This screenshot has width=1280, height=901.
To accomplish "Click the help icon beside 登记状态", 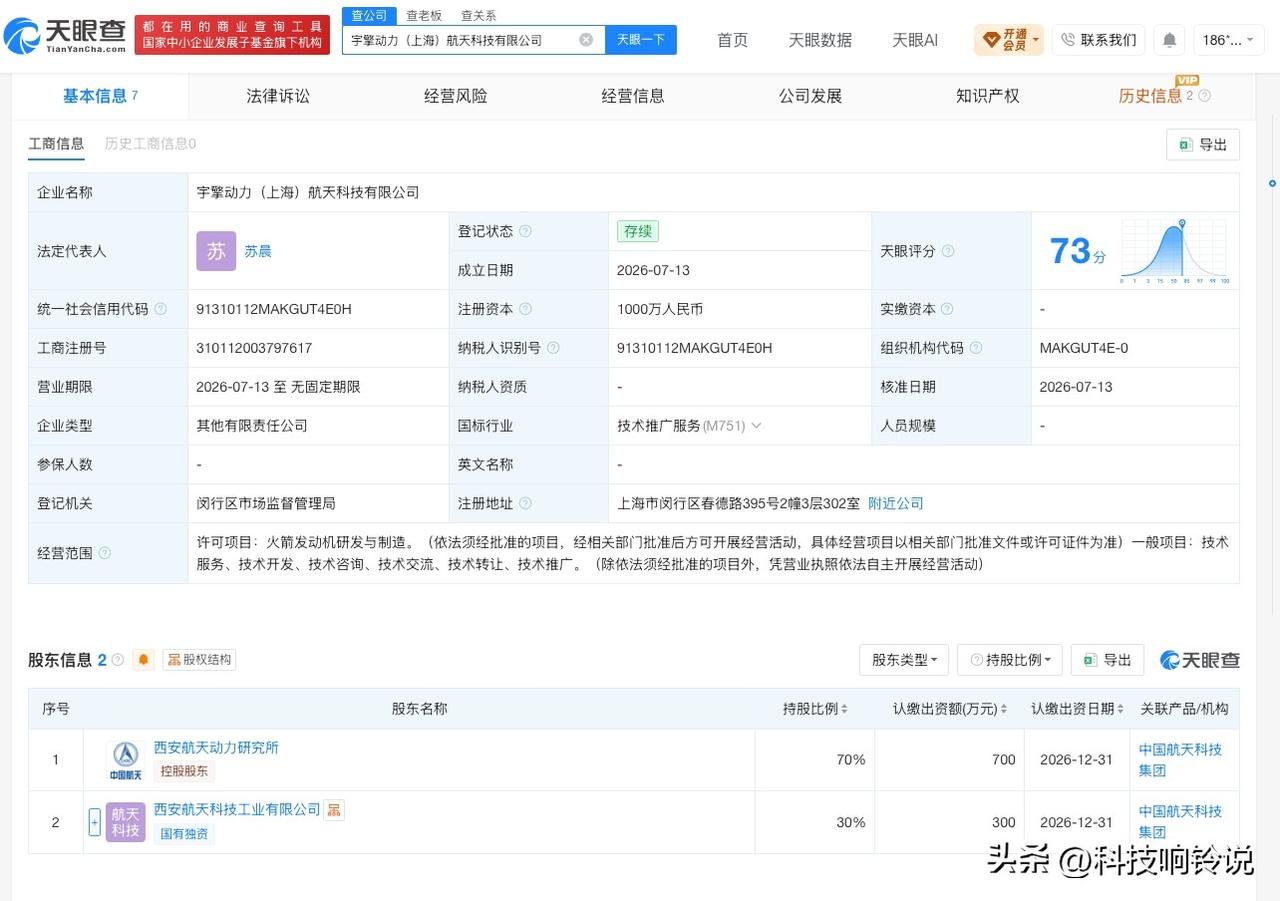I will click(525, 231).
